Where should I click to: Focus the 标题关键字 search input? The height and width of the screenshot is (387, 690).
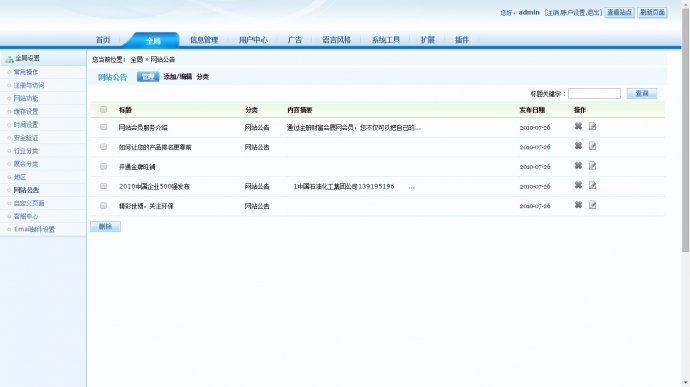[x=594, y=93]
